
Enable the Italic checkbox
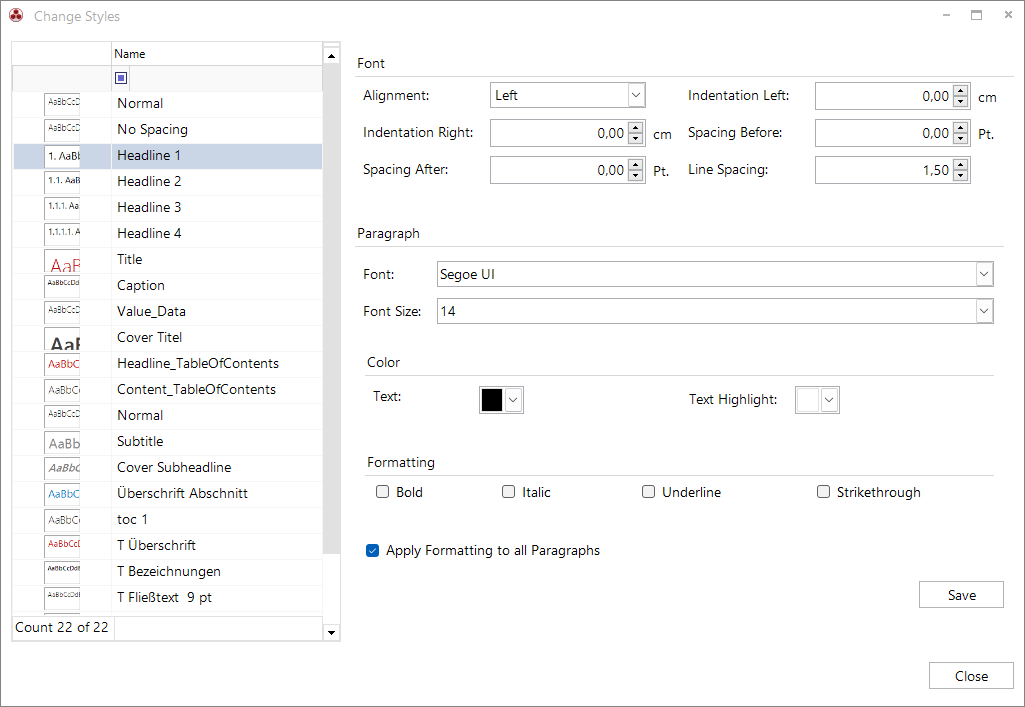point(509,492)
